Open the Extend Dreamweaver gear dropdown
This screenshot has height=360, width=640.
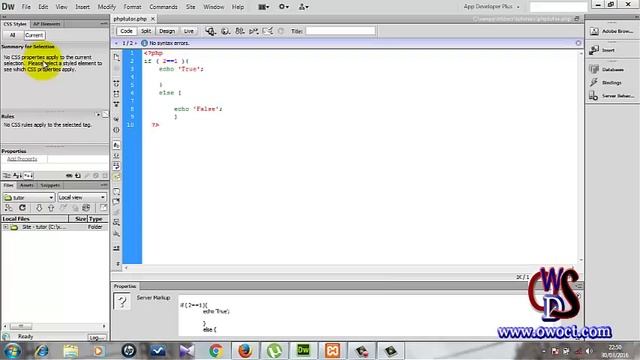point(284,7)
